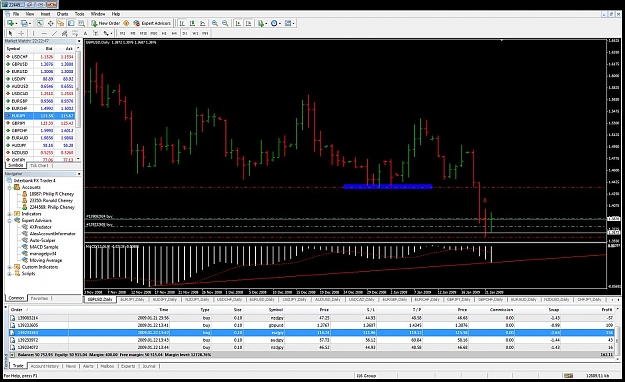Toggle the Market Watch window button

(x=40, y=23)
